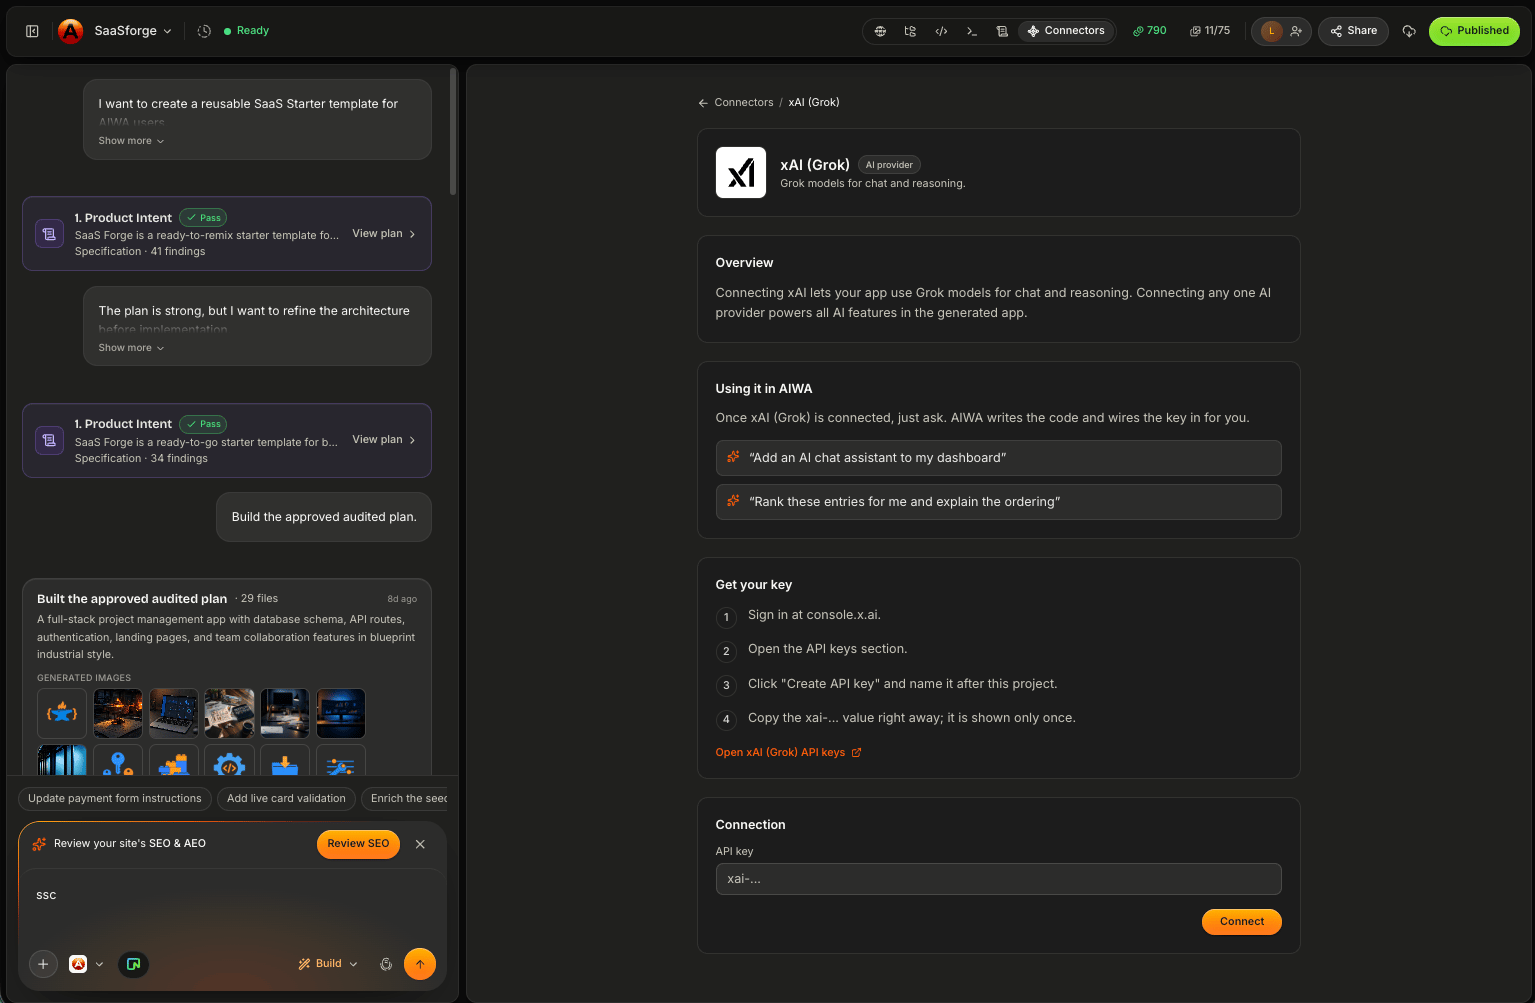Click the green Published button

pyautogui.click(x=1474, y=31)
